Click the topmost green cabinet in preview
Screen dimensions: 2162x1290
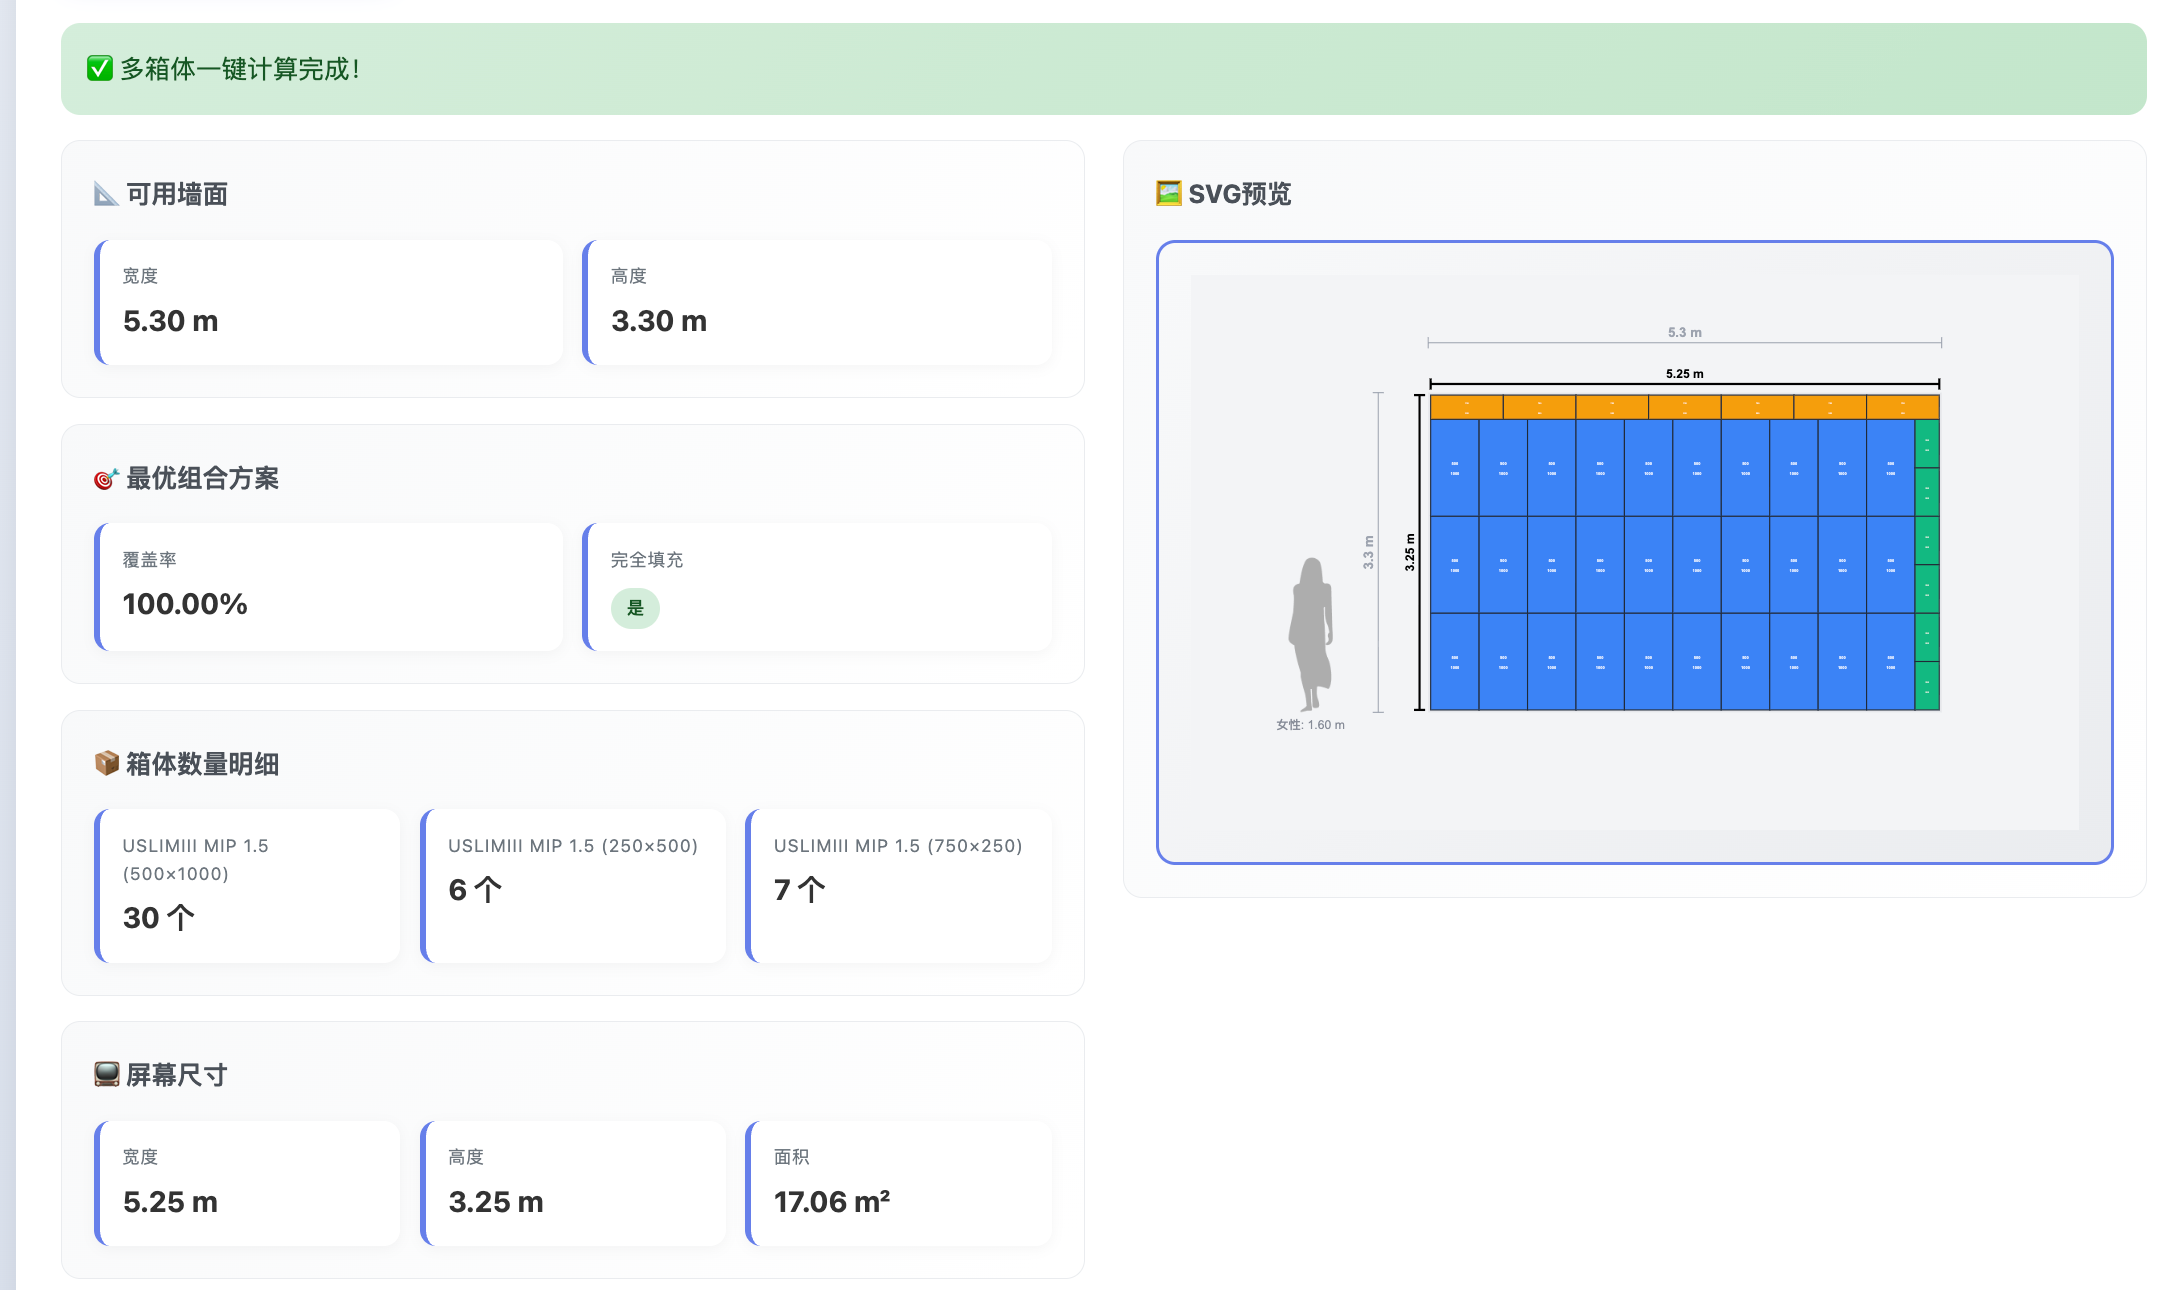click(x=1927, y=443)
